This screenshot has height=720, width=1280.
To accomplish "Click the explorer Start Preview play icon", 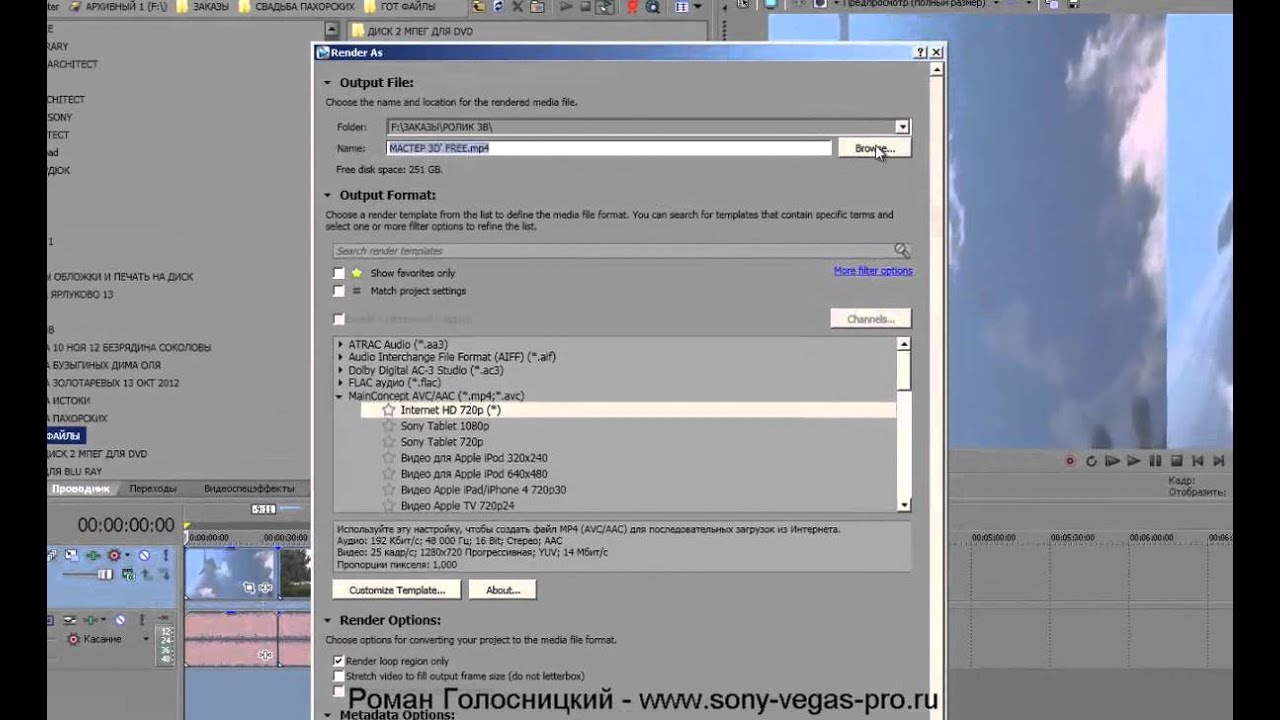I will coord(567,7).
